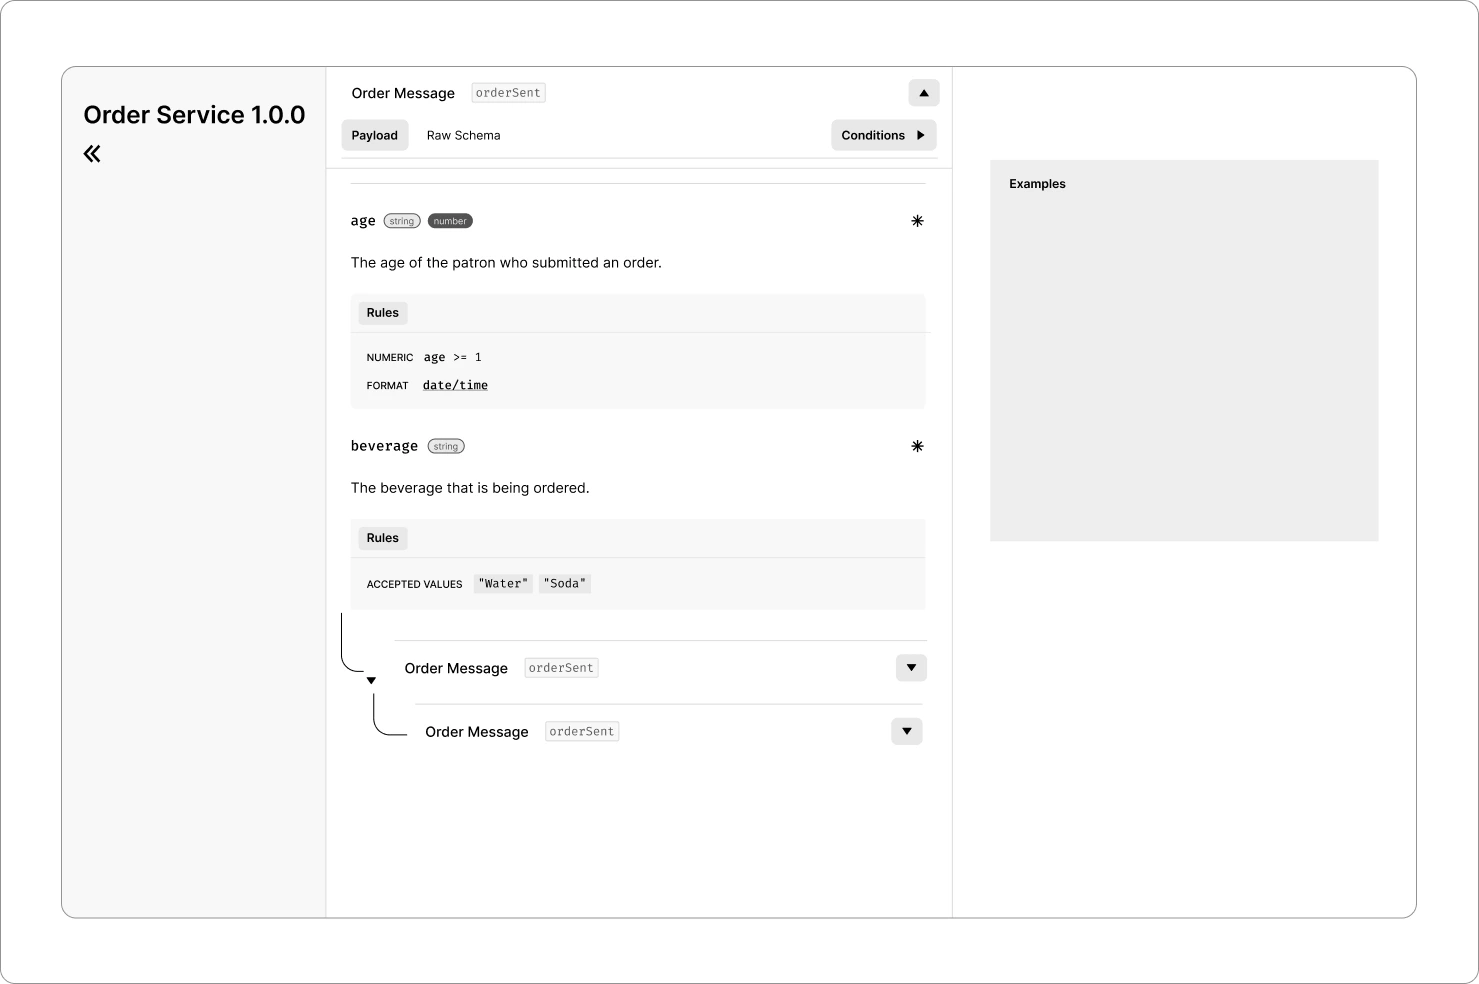Select the "Soda" accepted value

pyautogui.click(x=565, y=583)
